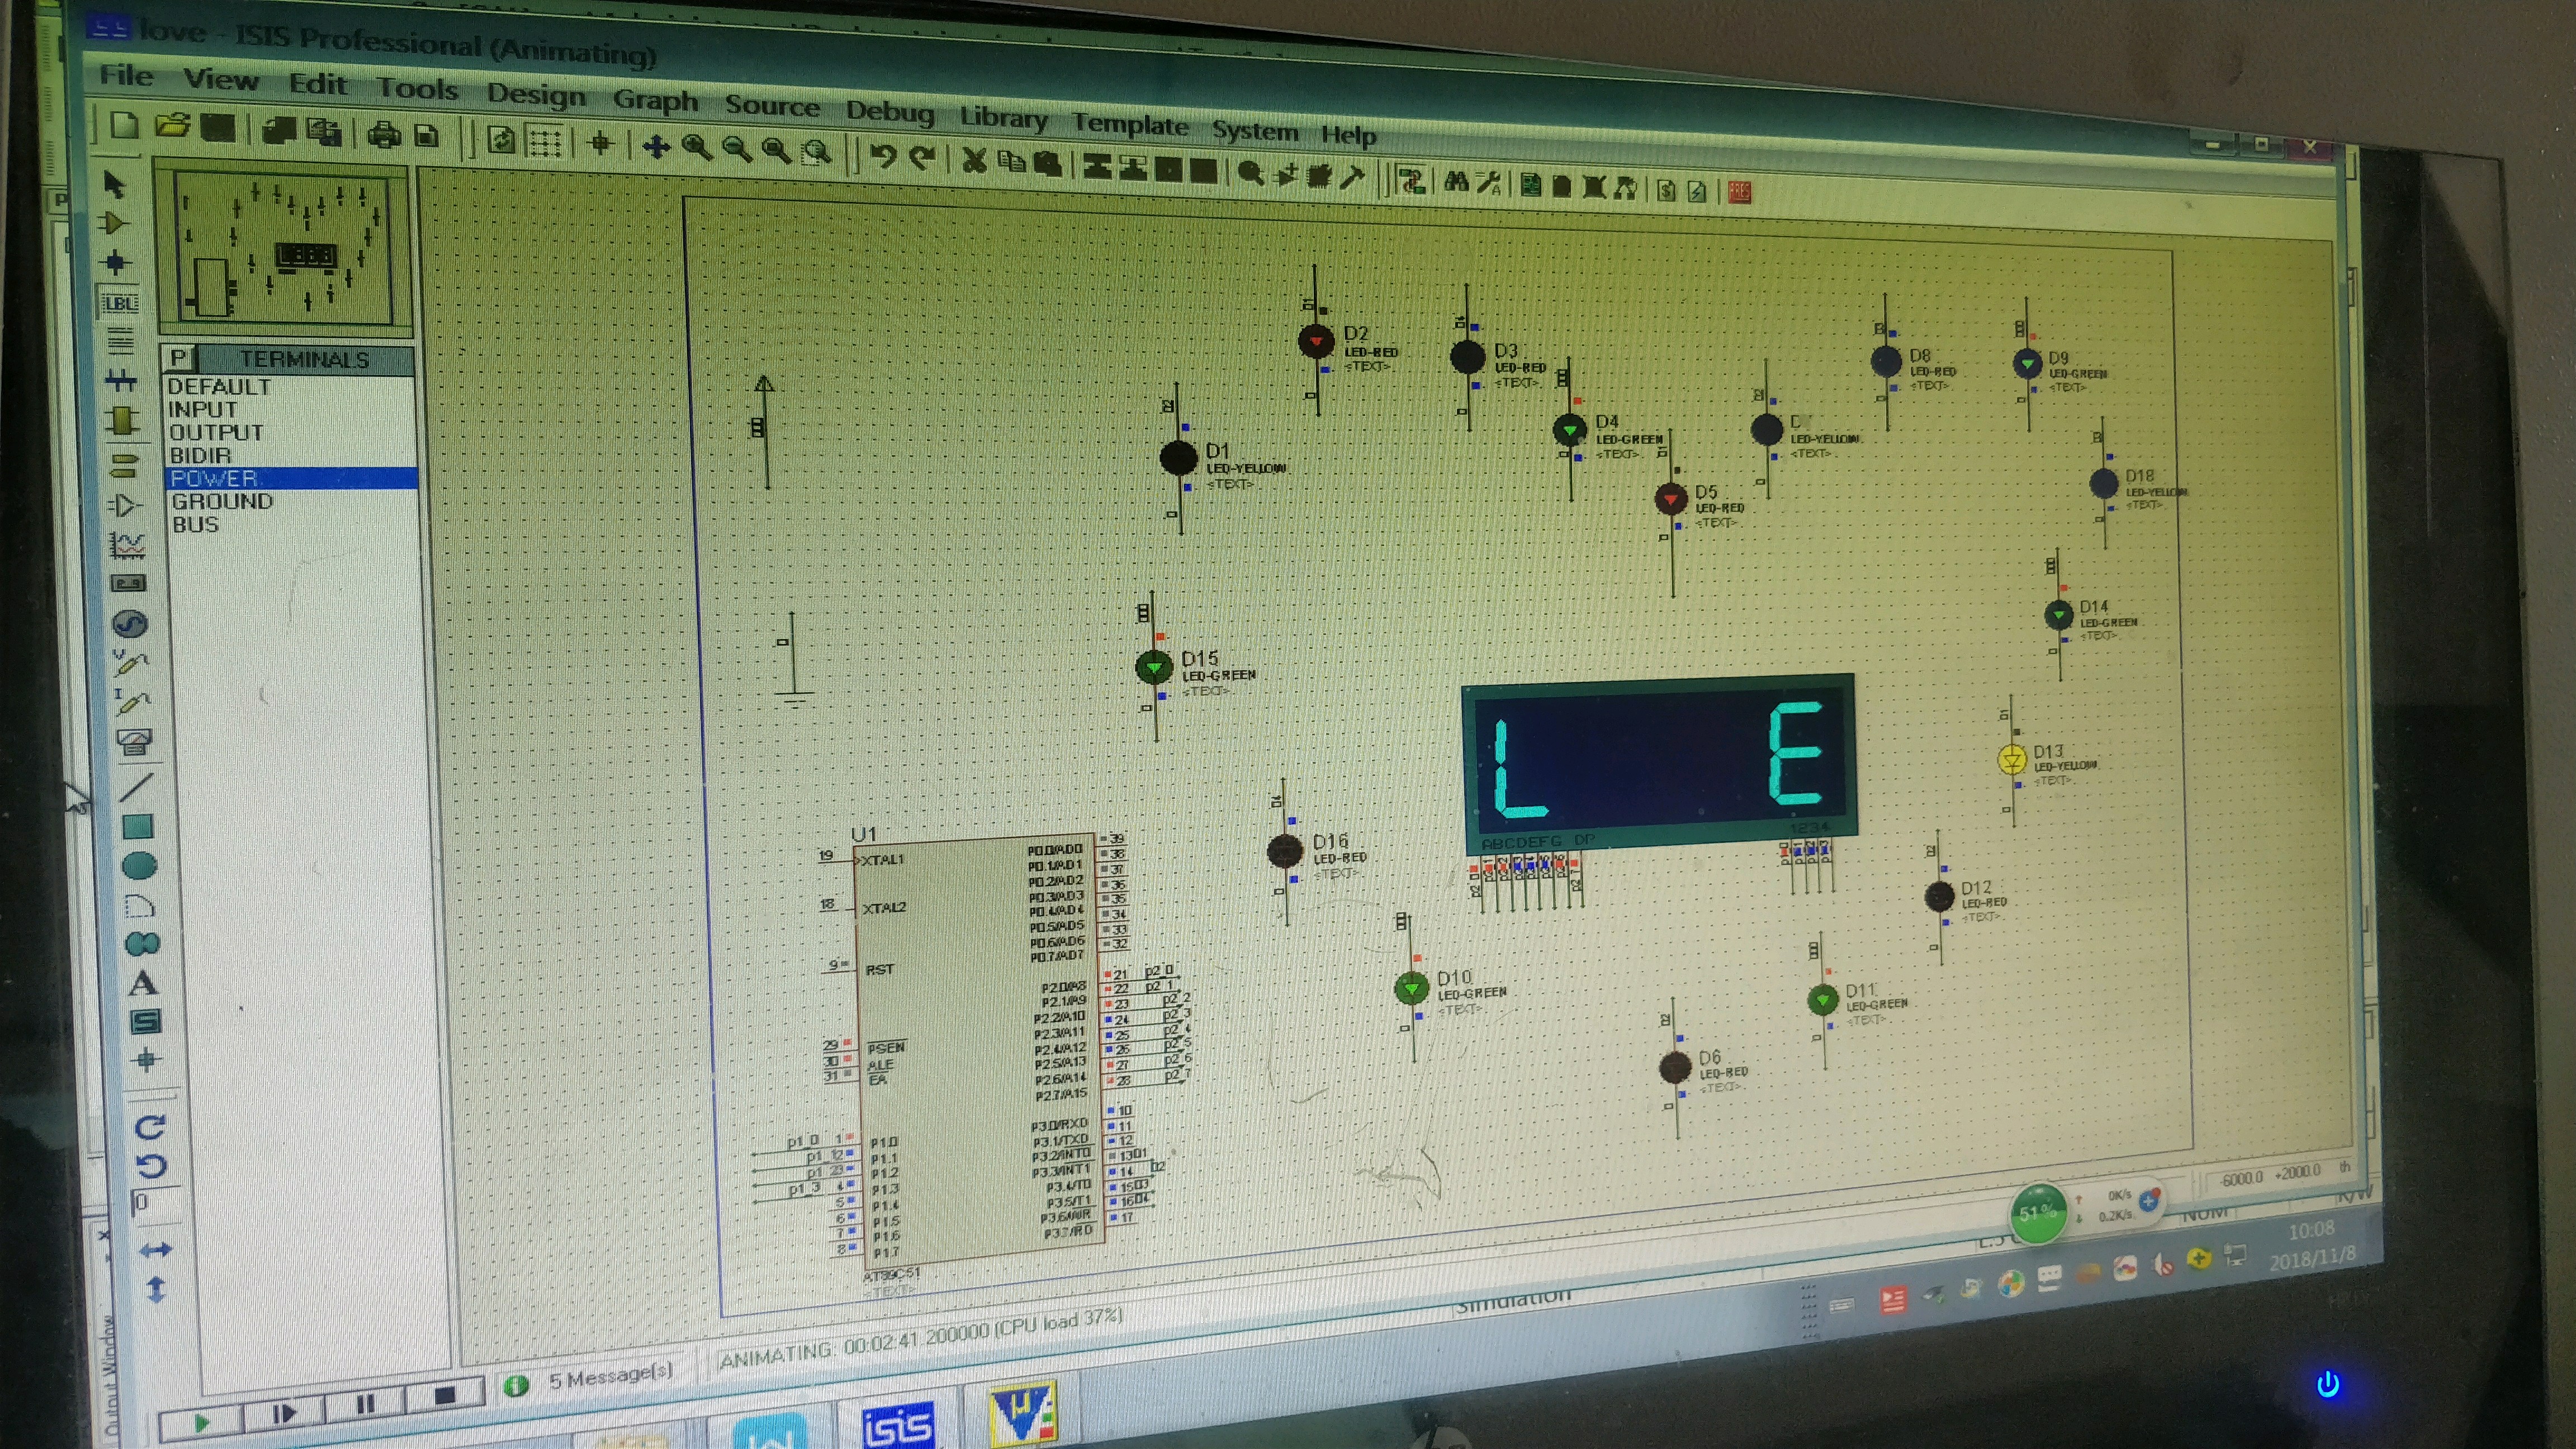Click the red ARES layout icon
This screenshot has width=2576, height=1449.
1739,192
